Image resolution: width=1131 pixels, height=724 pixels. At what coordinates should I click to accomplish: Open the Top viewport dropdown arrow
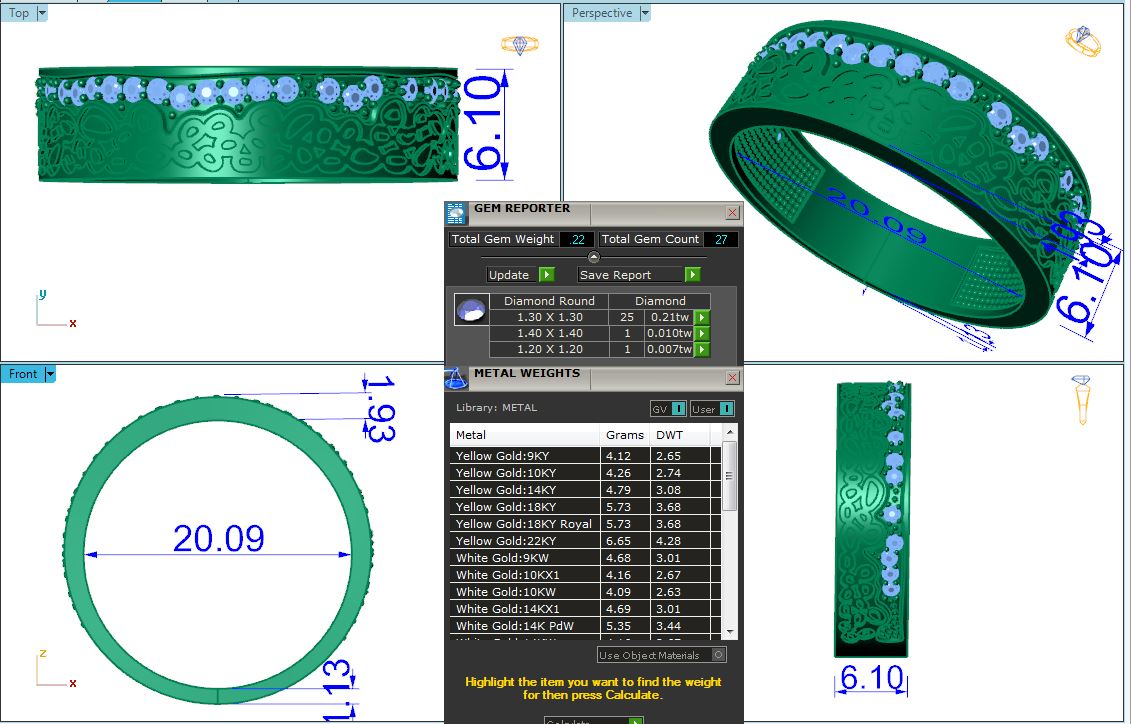[41, 14]
